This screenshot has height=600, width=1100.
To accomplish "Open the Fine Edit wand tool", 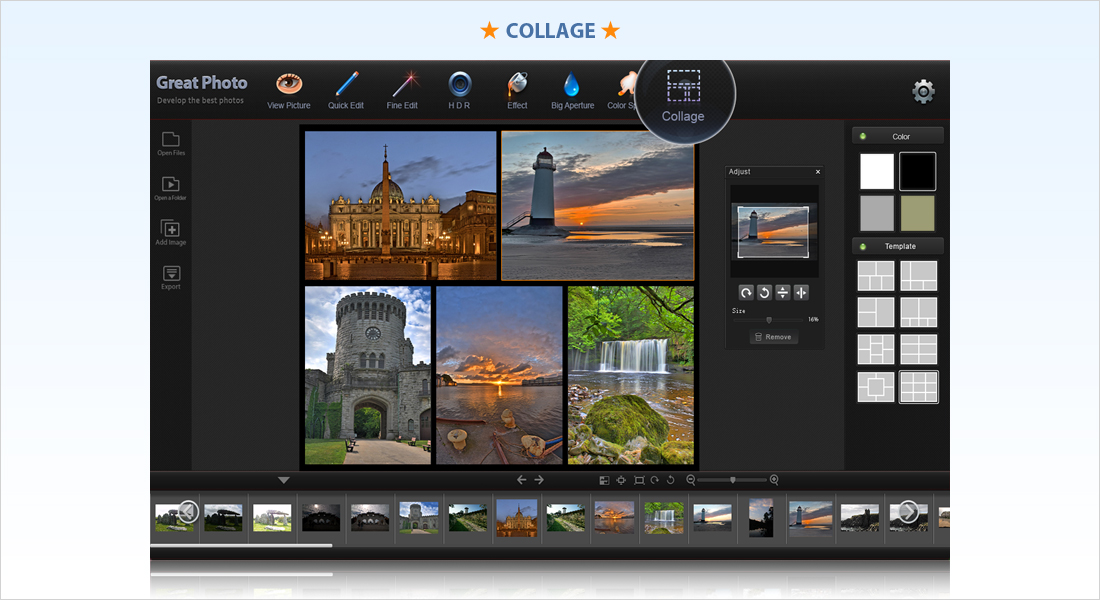I will [402, 91].
